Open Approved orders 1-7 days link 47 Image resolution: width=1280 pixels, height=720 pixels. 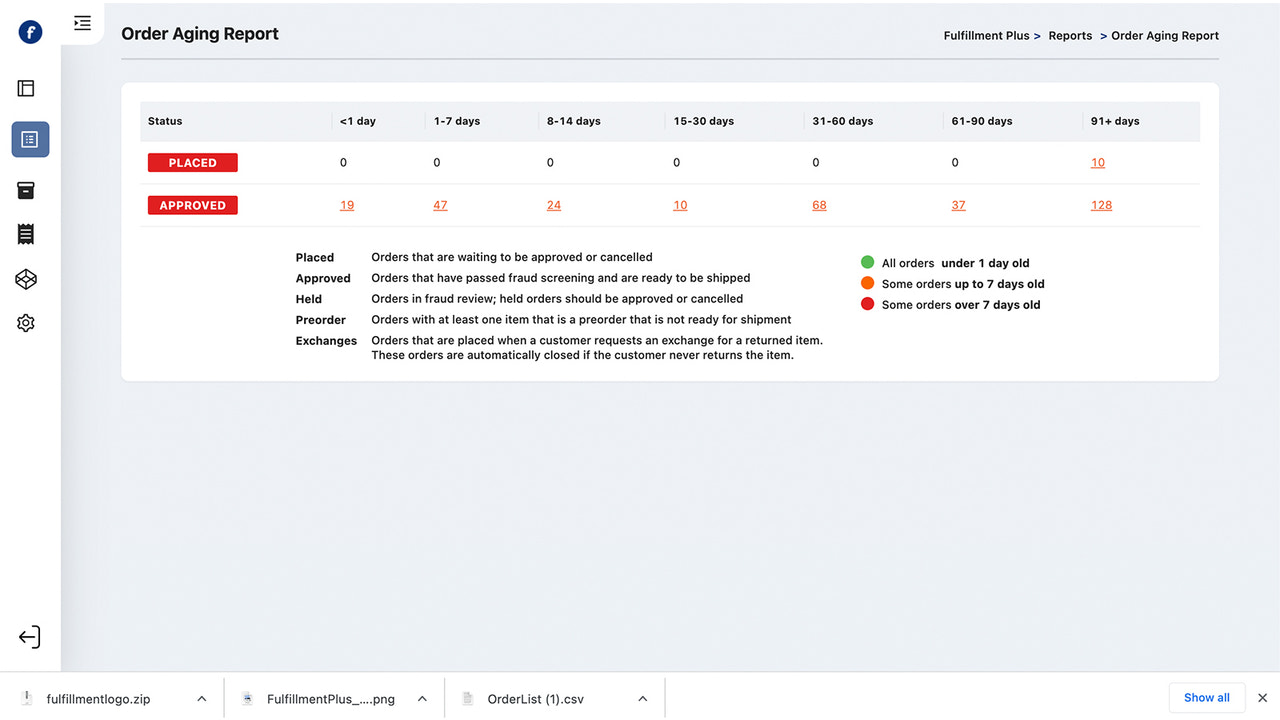coord(440,205)
